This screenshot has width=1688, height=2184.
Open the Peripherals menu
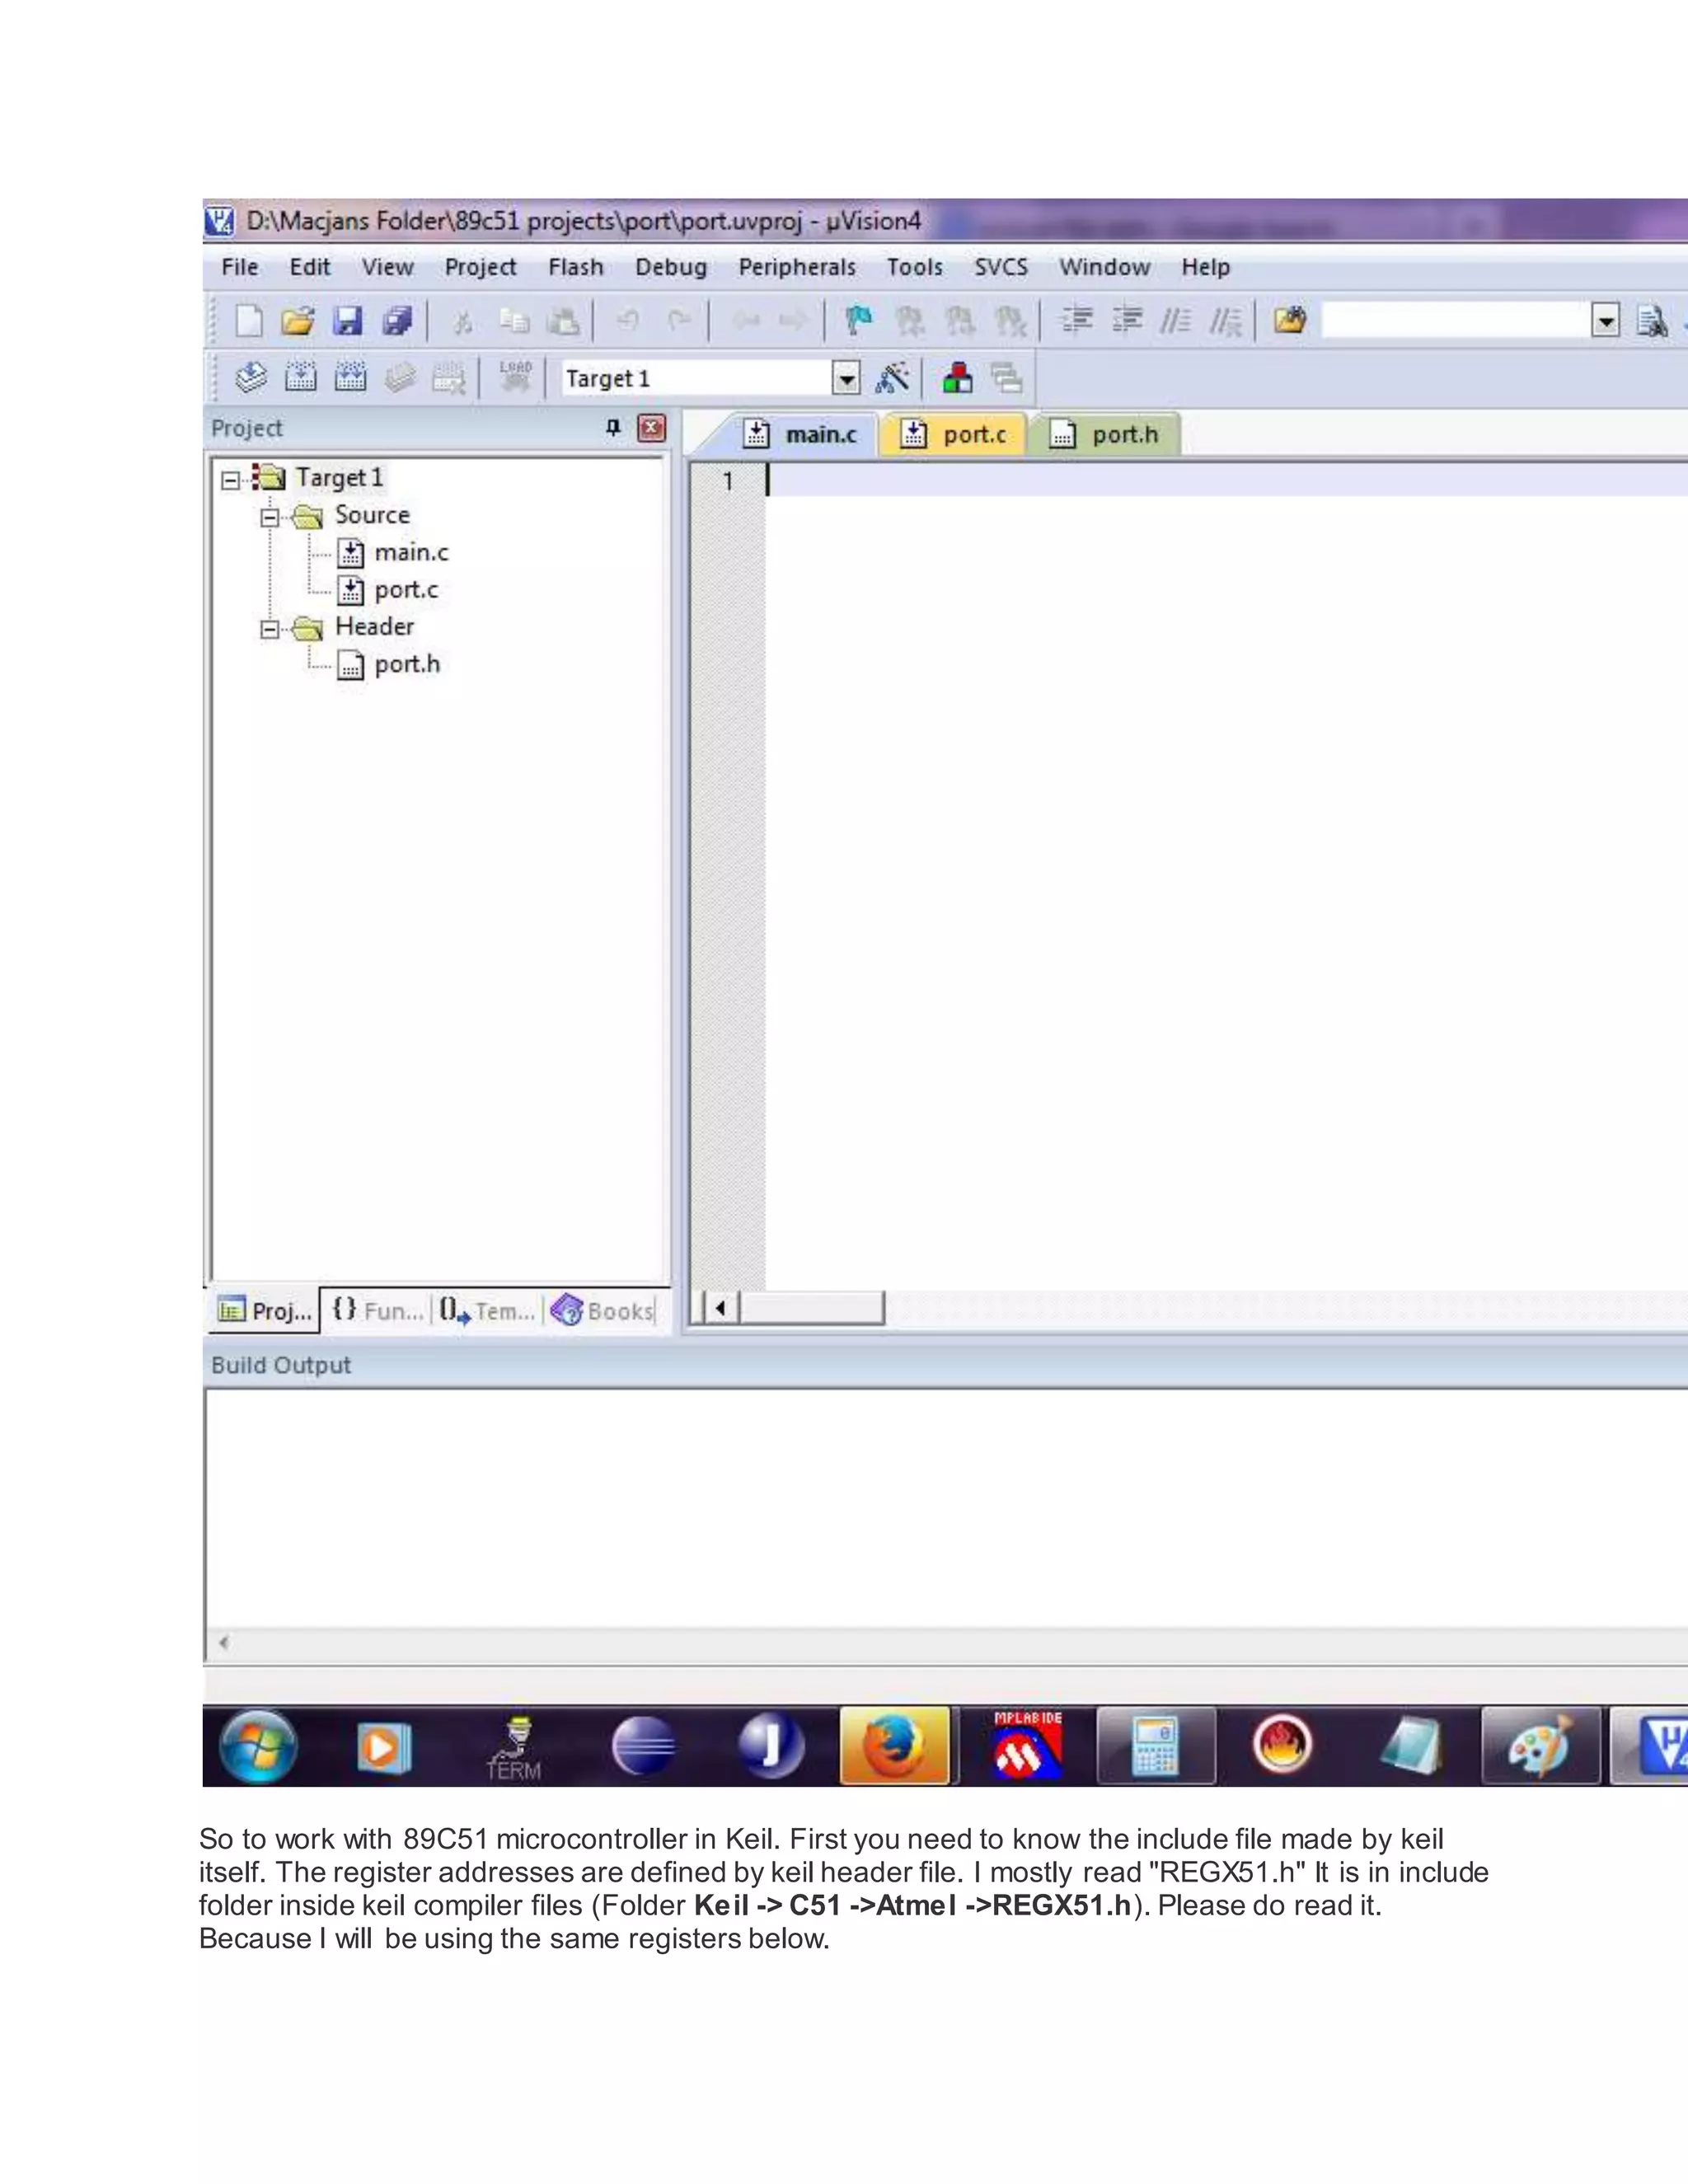[x=797, y=268]
